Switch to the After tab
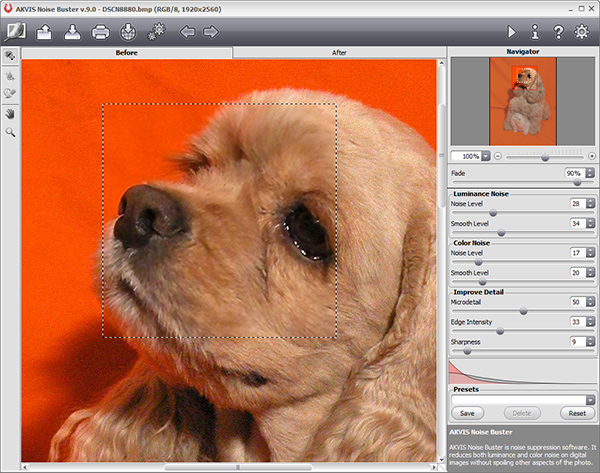This screenshot has height=473, width=600. 336,51
